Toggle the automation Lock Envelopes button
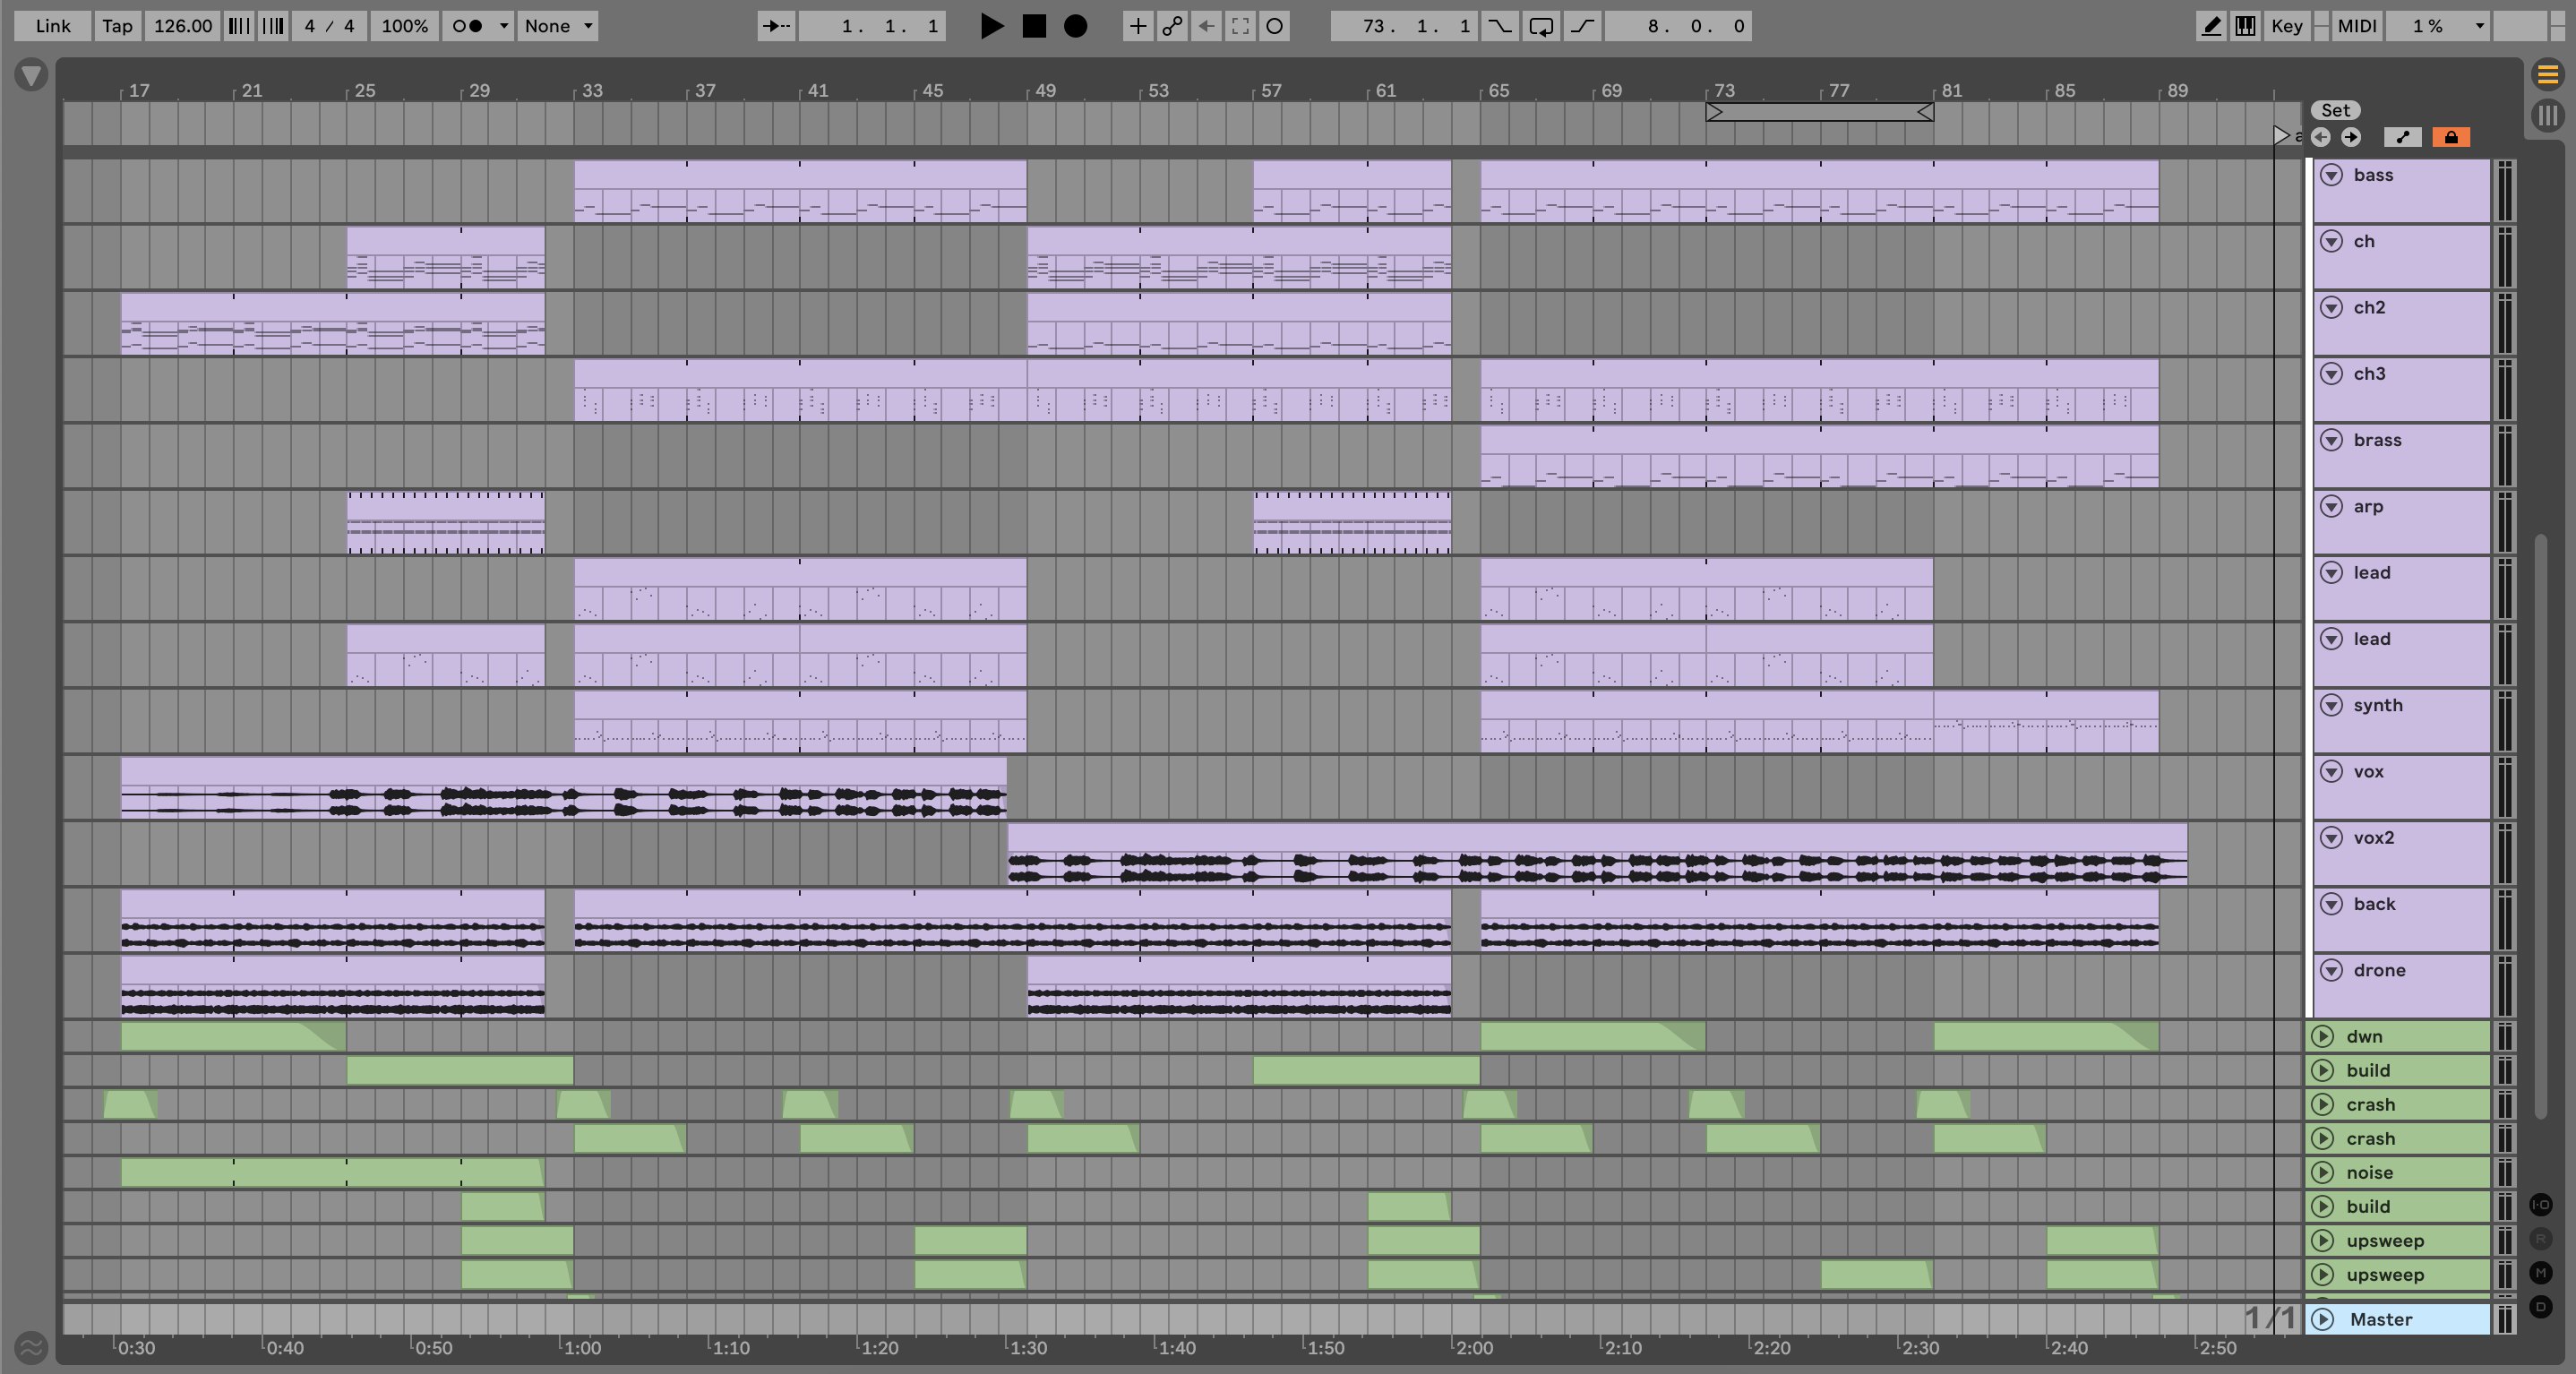2576x1374 pixels. (x=2451, y=137)
